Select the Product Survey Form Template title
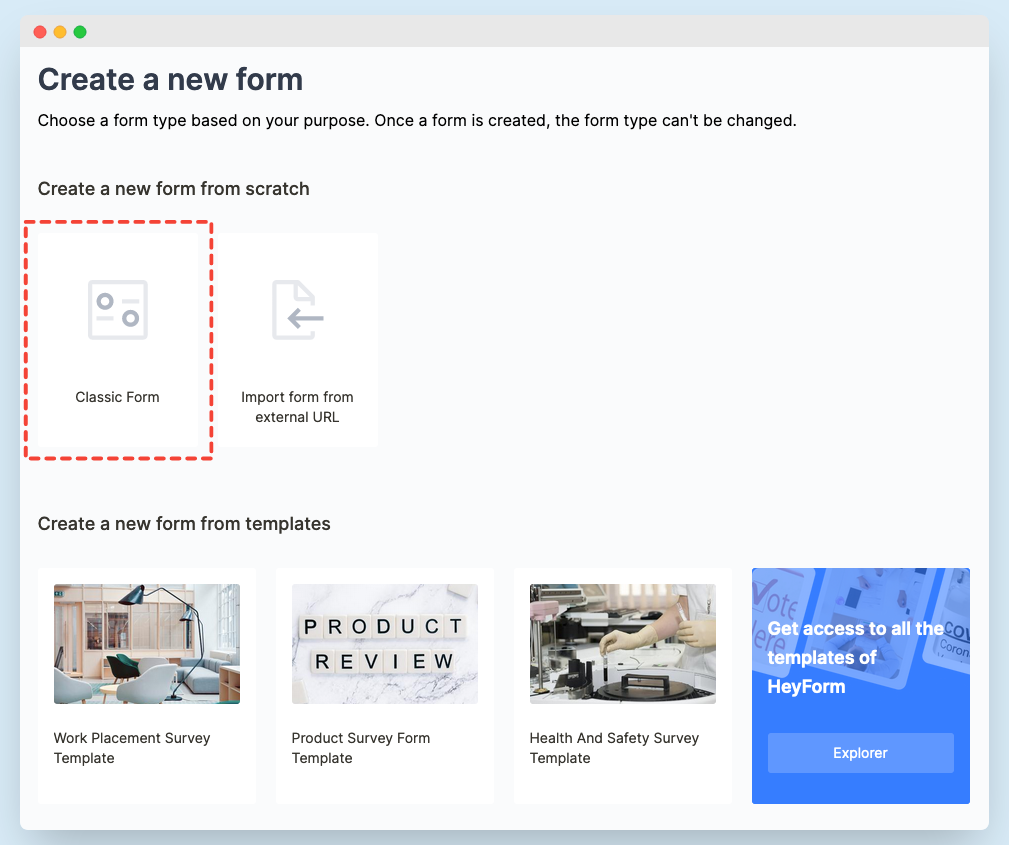 tap(360, 748)
